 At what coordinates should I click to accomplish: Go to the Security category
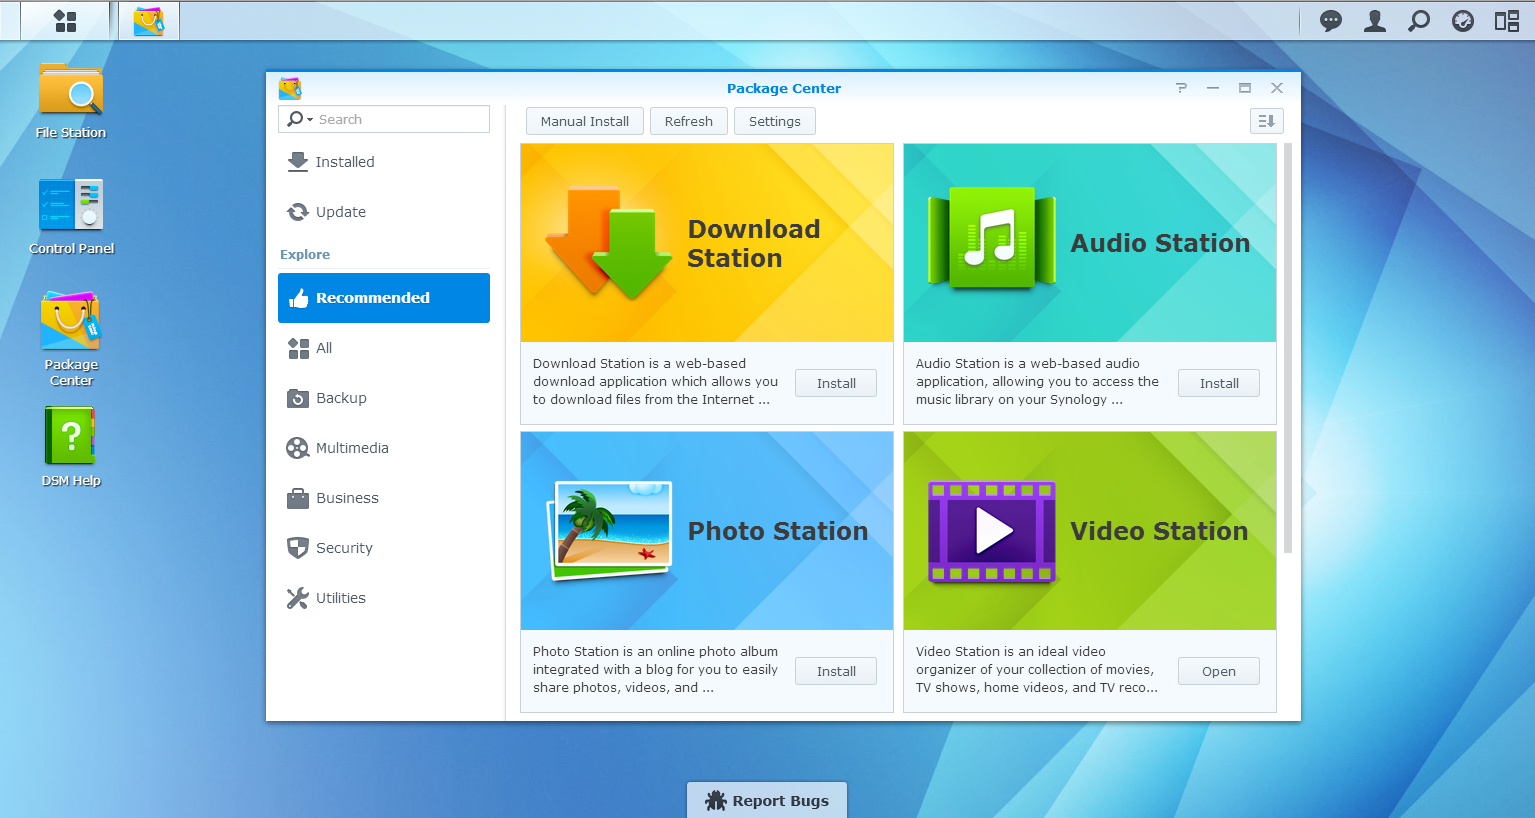tap(344, 548)
